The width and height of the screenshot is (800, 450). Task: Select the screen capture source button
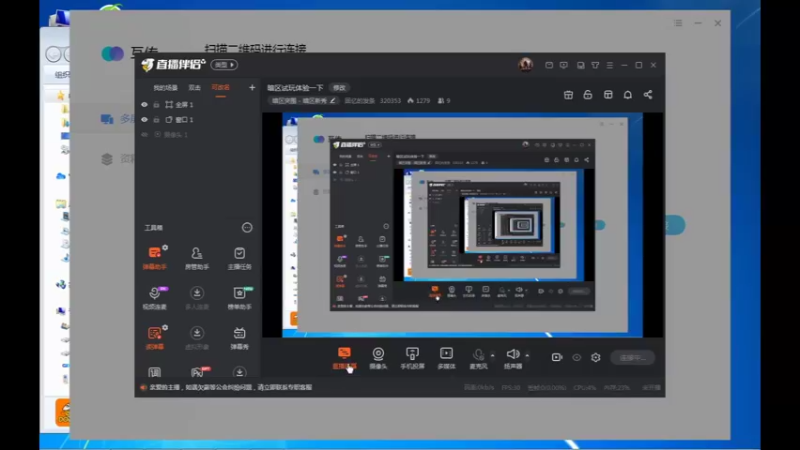(344, 358)
